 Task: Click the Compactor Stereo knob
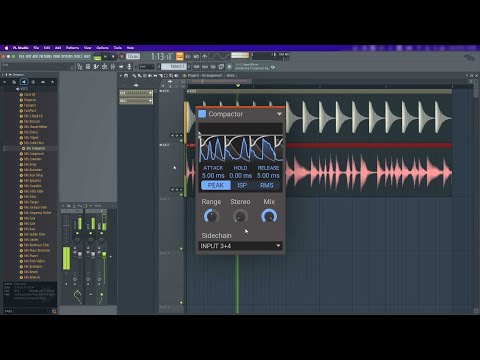pos(240,216)
